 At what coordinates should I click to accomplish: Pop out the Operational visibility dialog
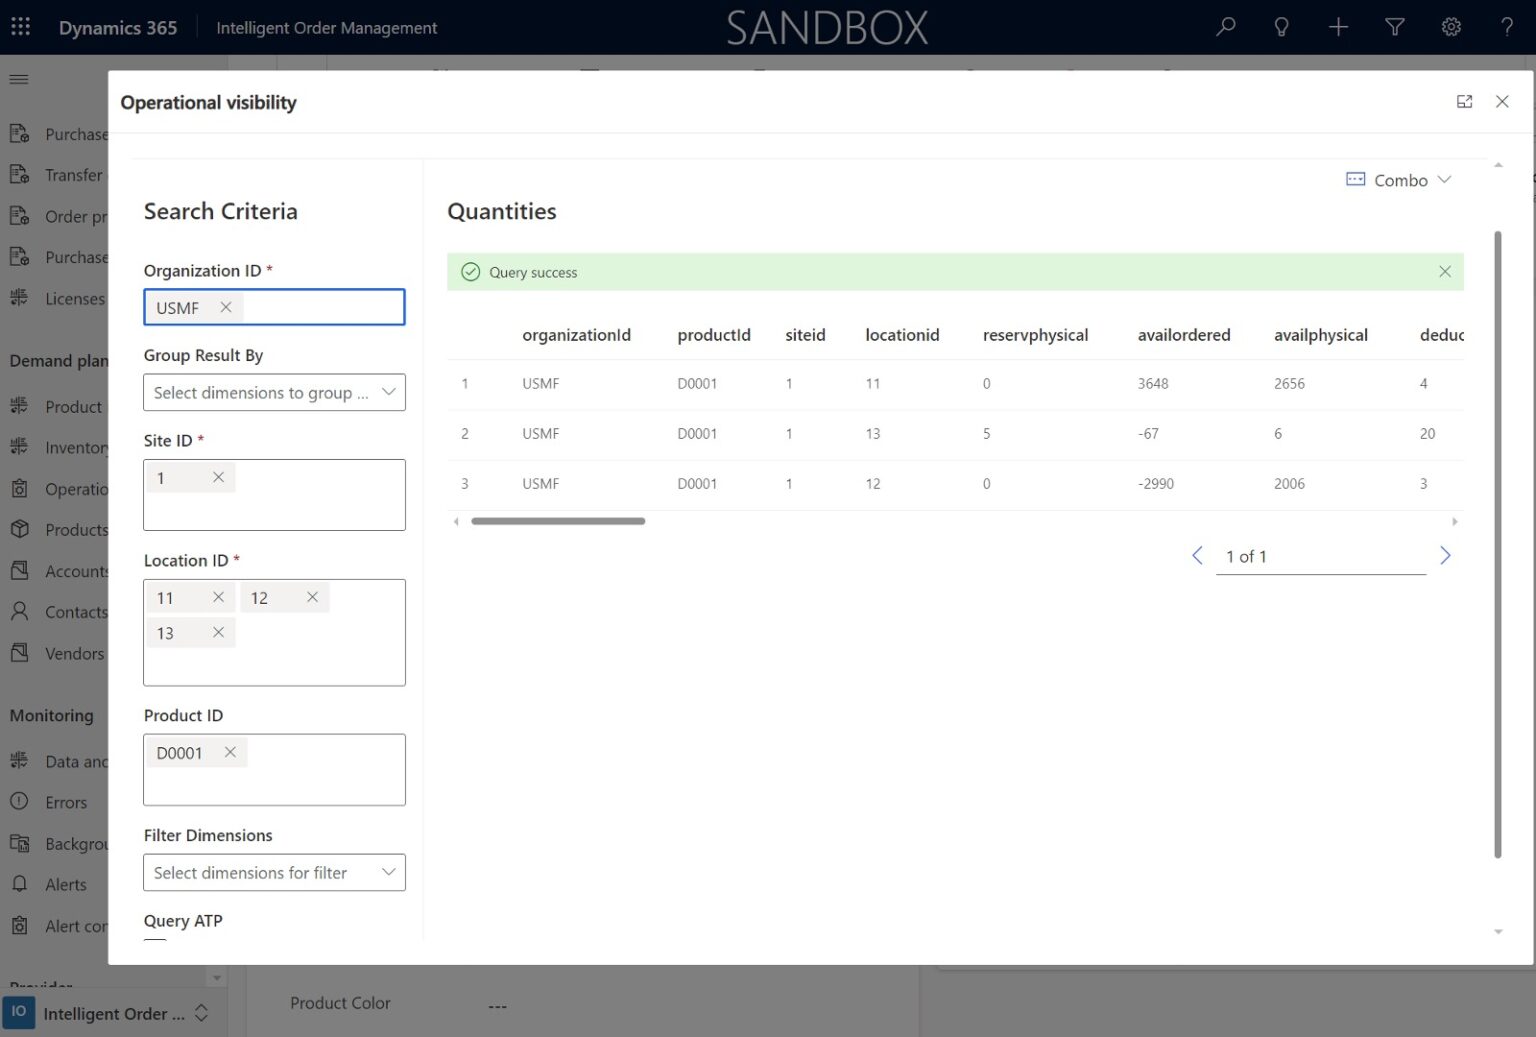tap(1464, 101)
